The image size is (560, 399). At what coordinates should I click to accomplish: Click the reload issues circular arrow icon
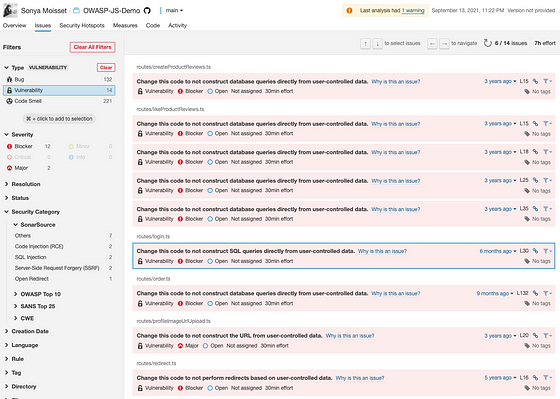click(x=488, y=43)
